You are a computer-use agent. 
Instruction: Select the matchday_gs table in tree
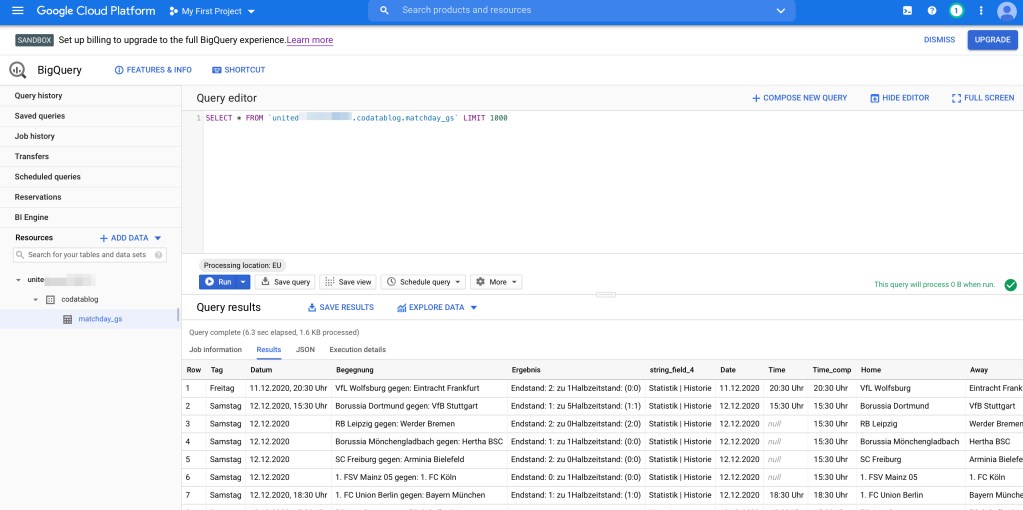[x=100, y=320]
